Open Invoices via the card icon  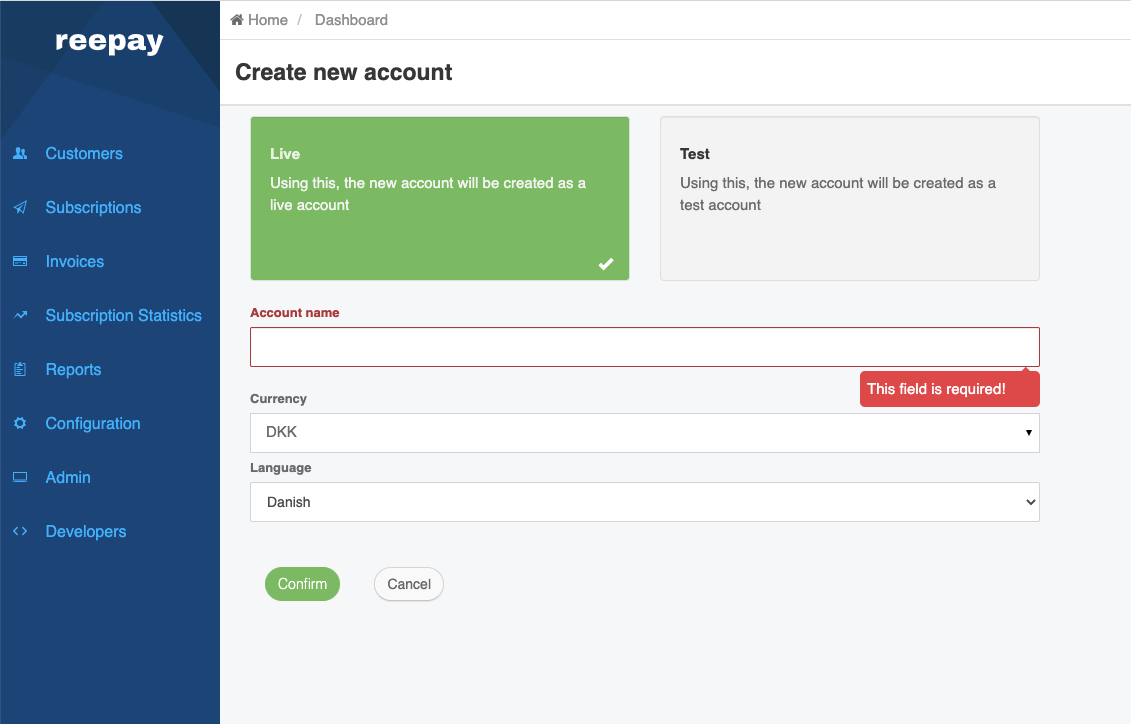[x=20, y=261]
